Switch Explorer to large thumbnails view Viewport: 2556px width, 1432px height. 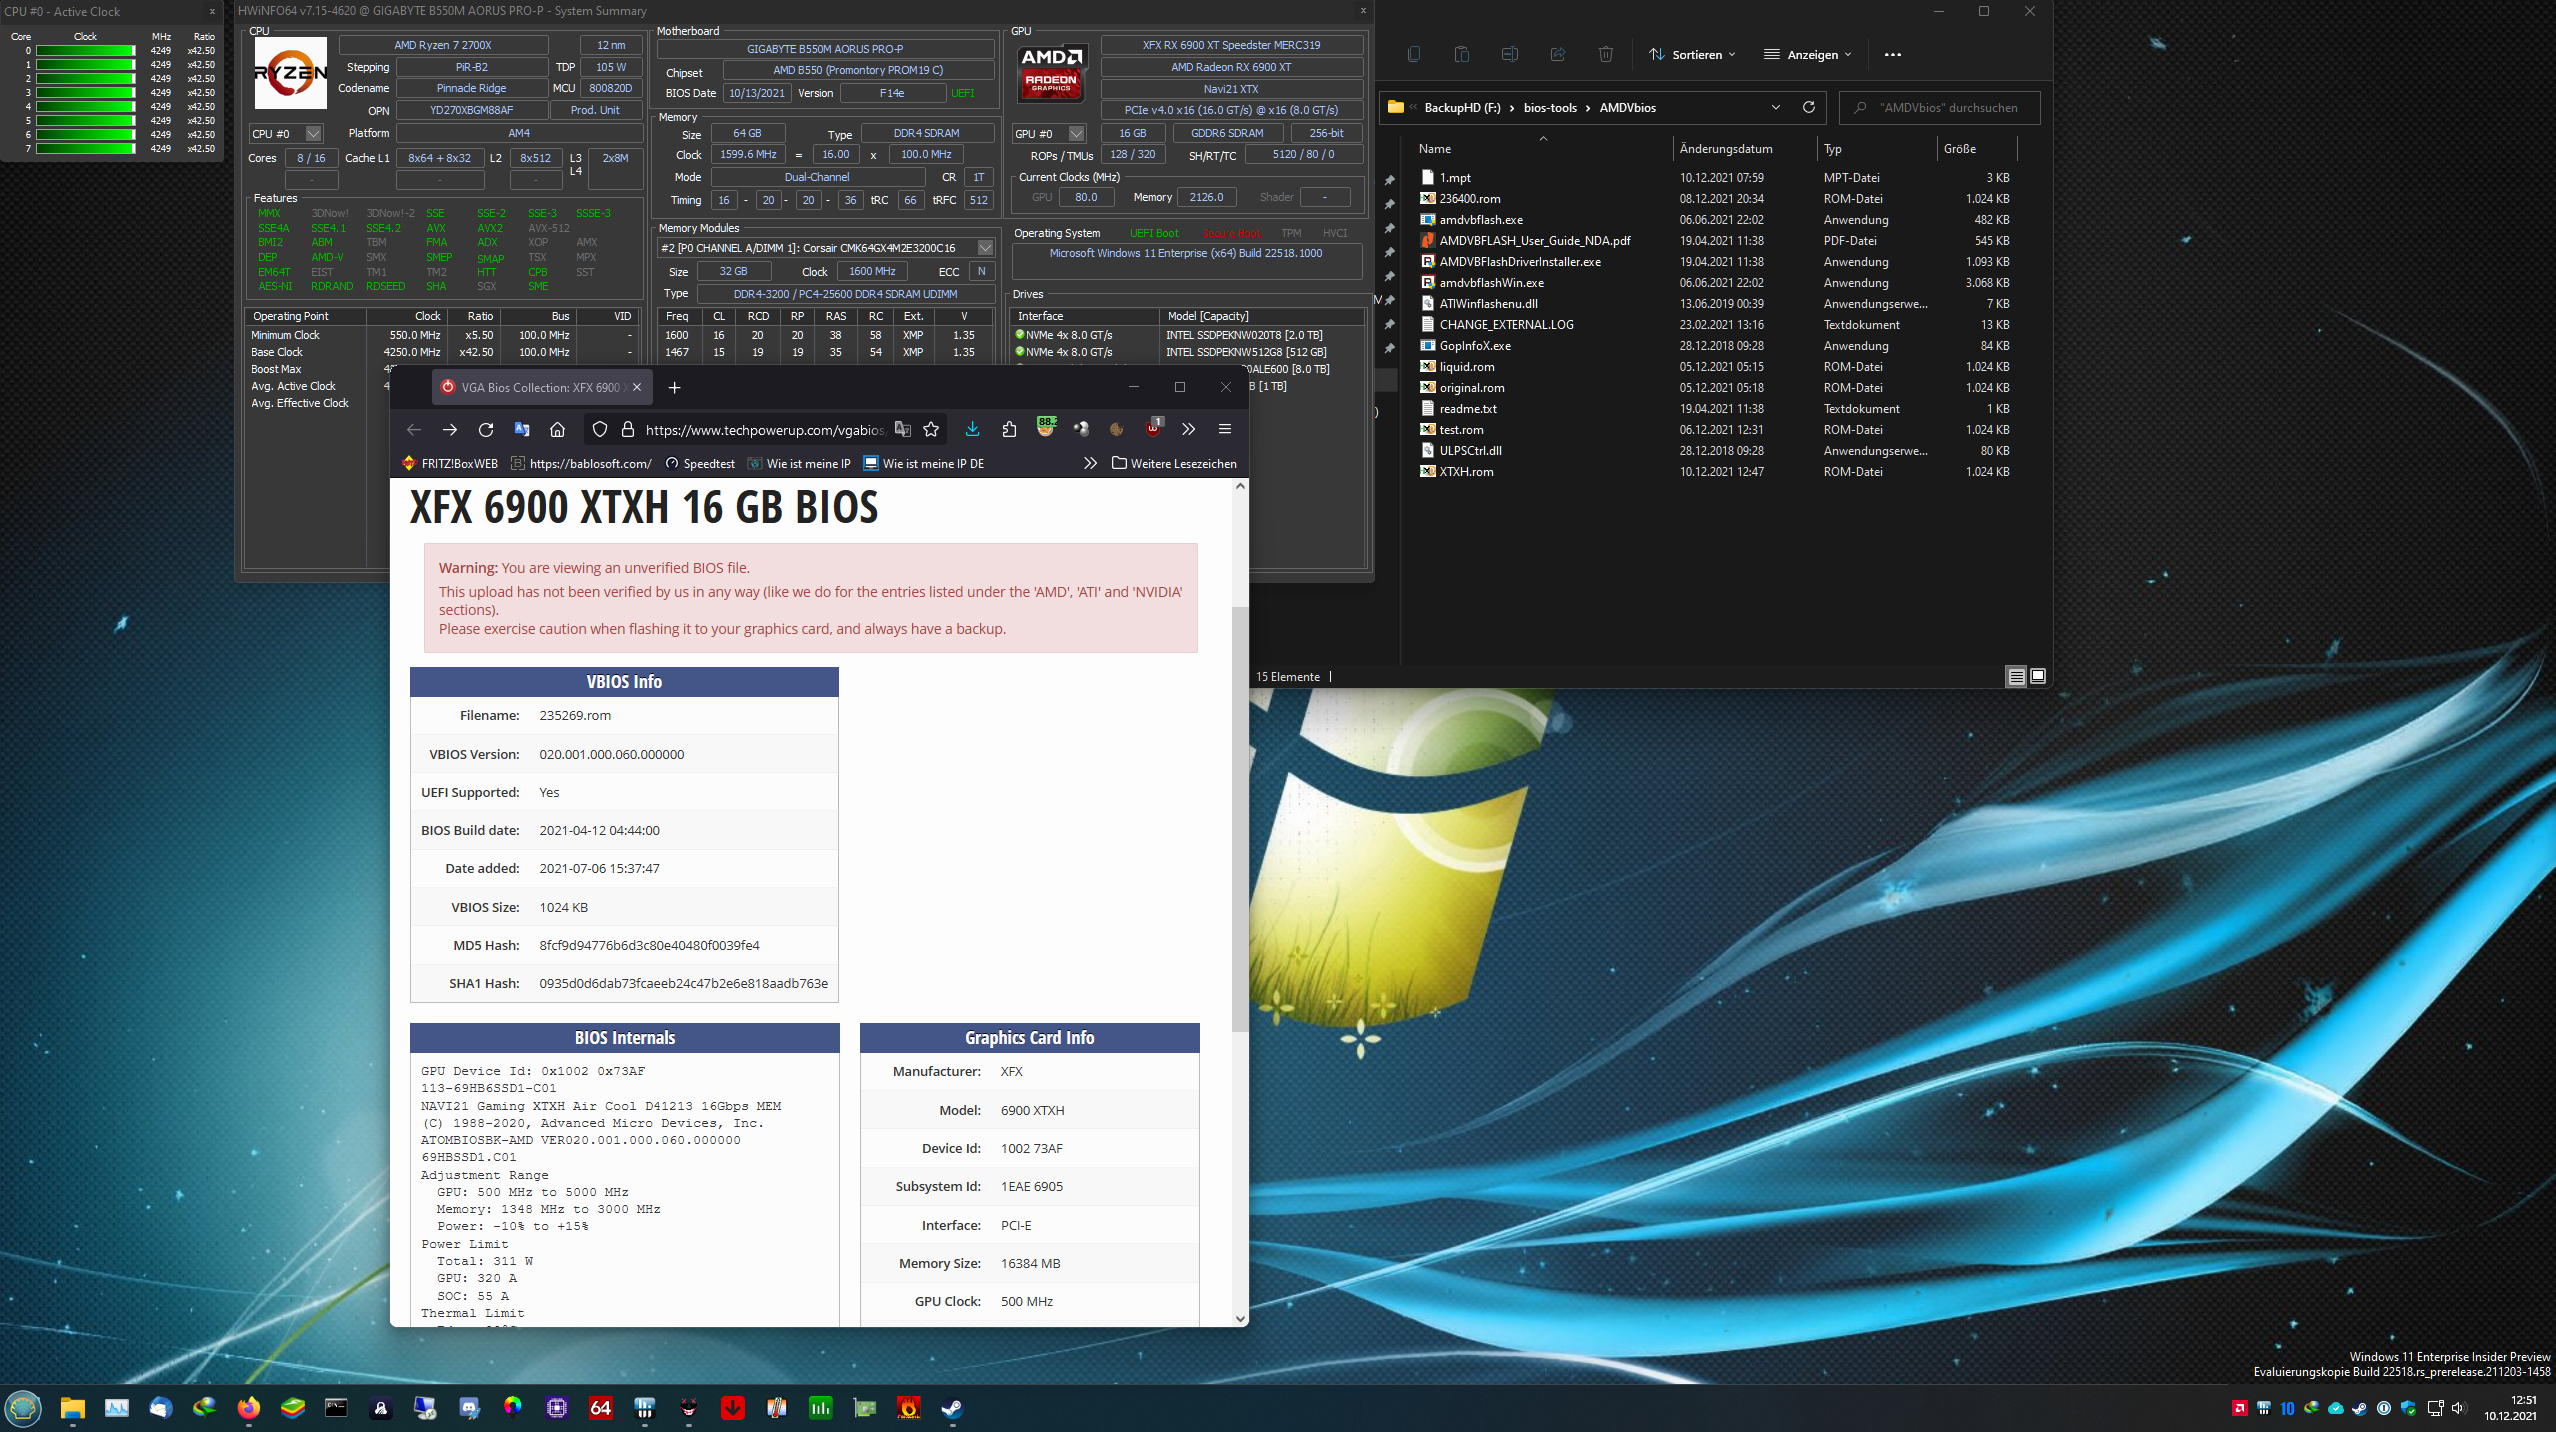(2038, 677)
